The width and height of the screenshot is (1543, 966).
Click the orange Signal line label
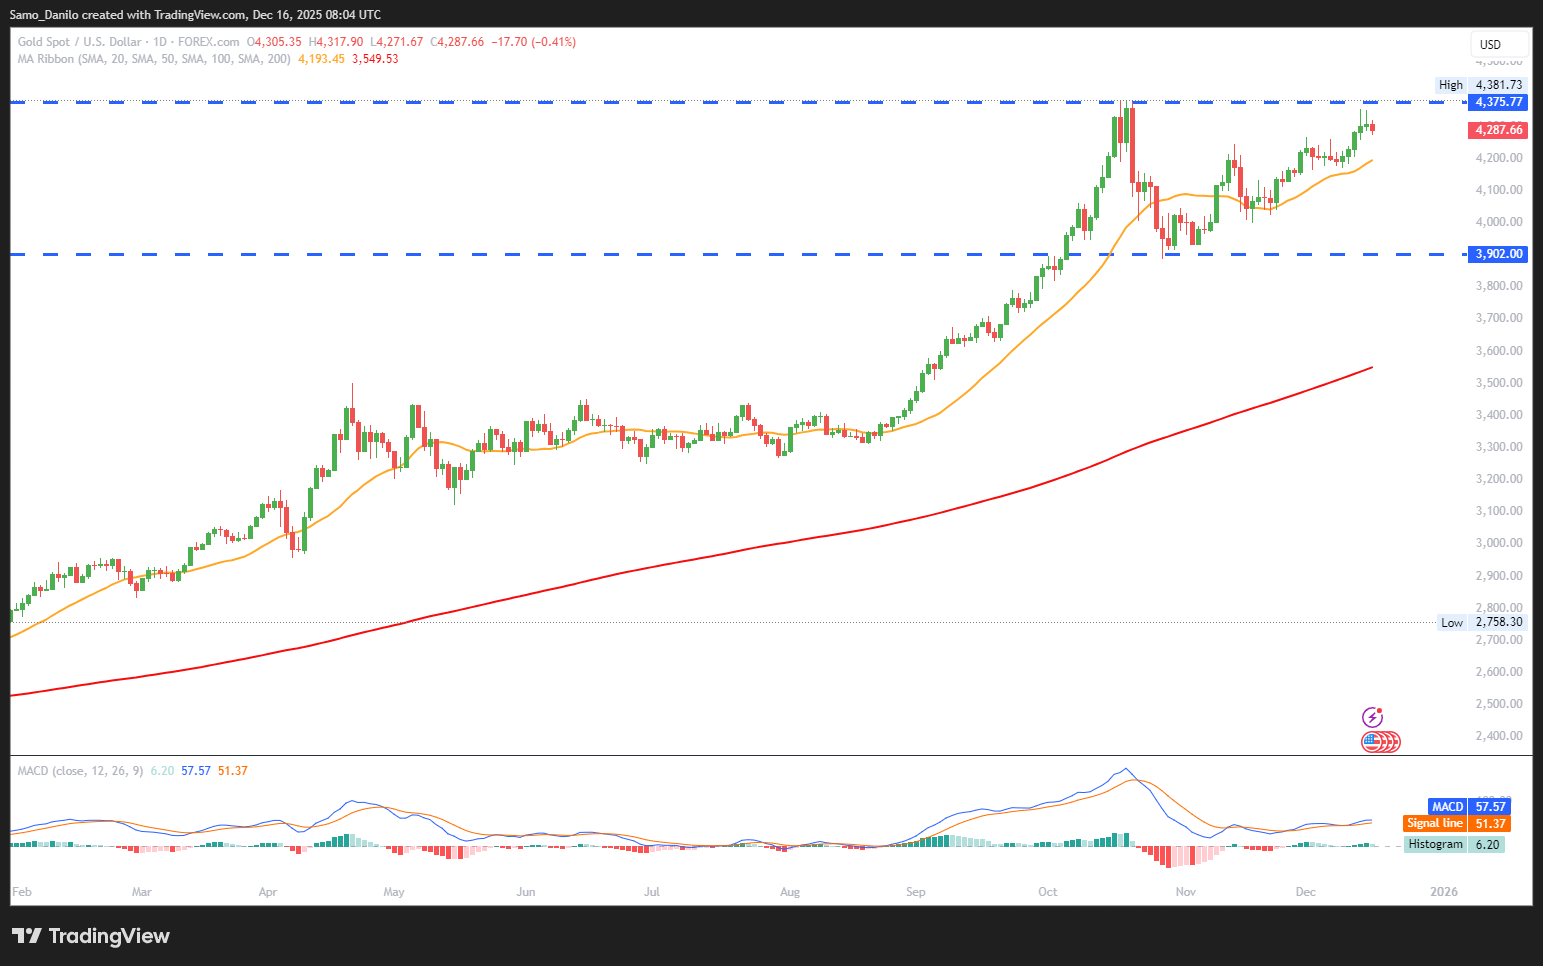1456,823
